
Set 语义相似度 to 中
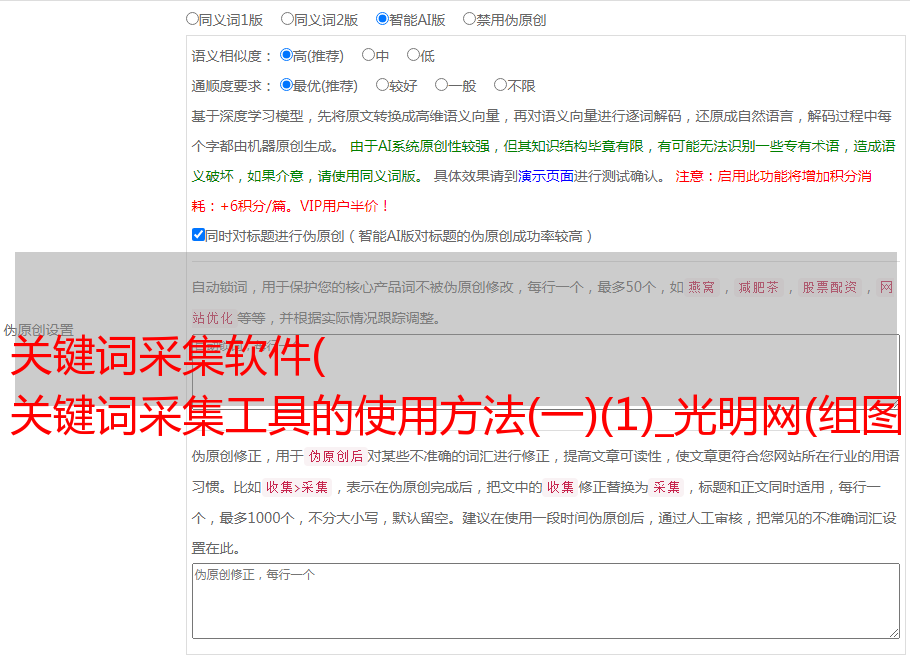[368, 55]
